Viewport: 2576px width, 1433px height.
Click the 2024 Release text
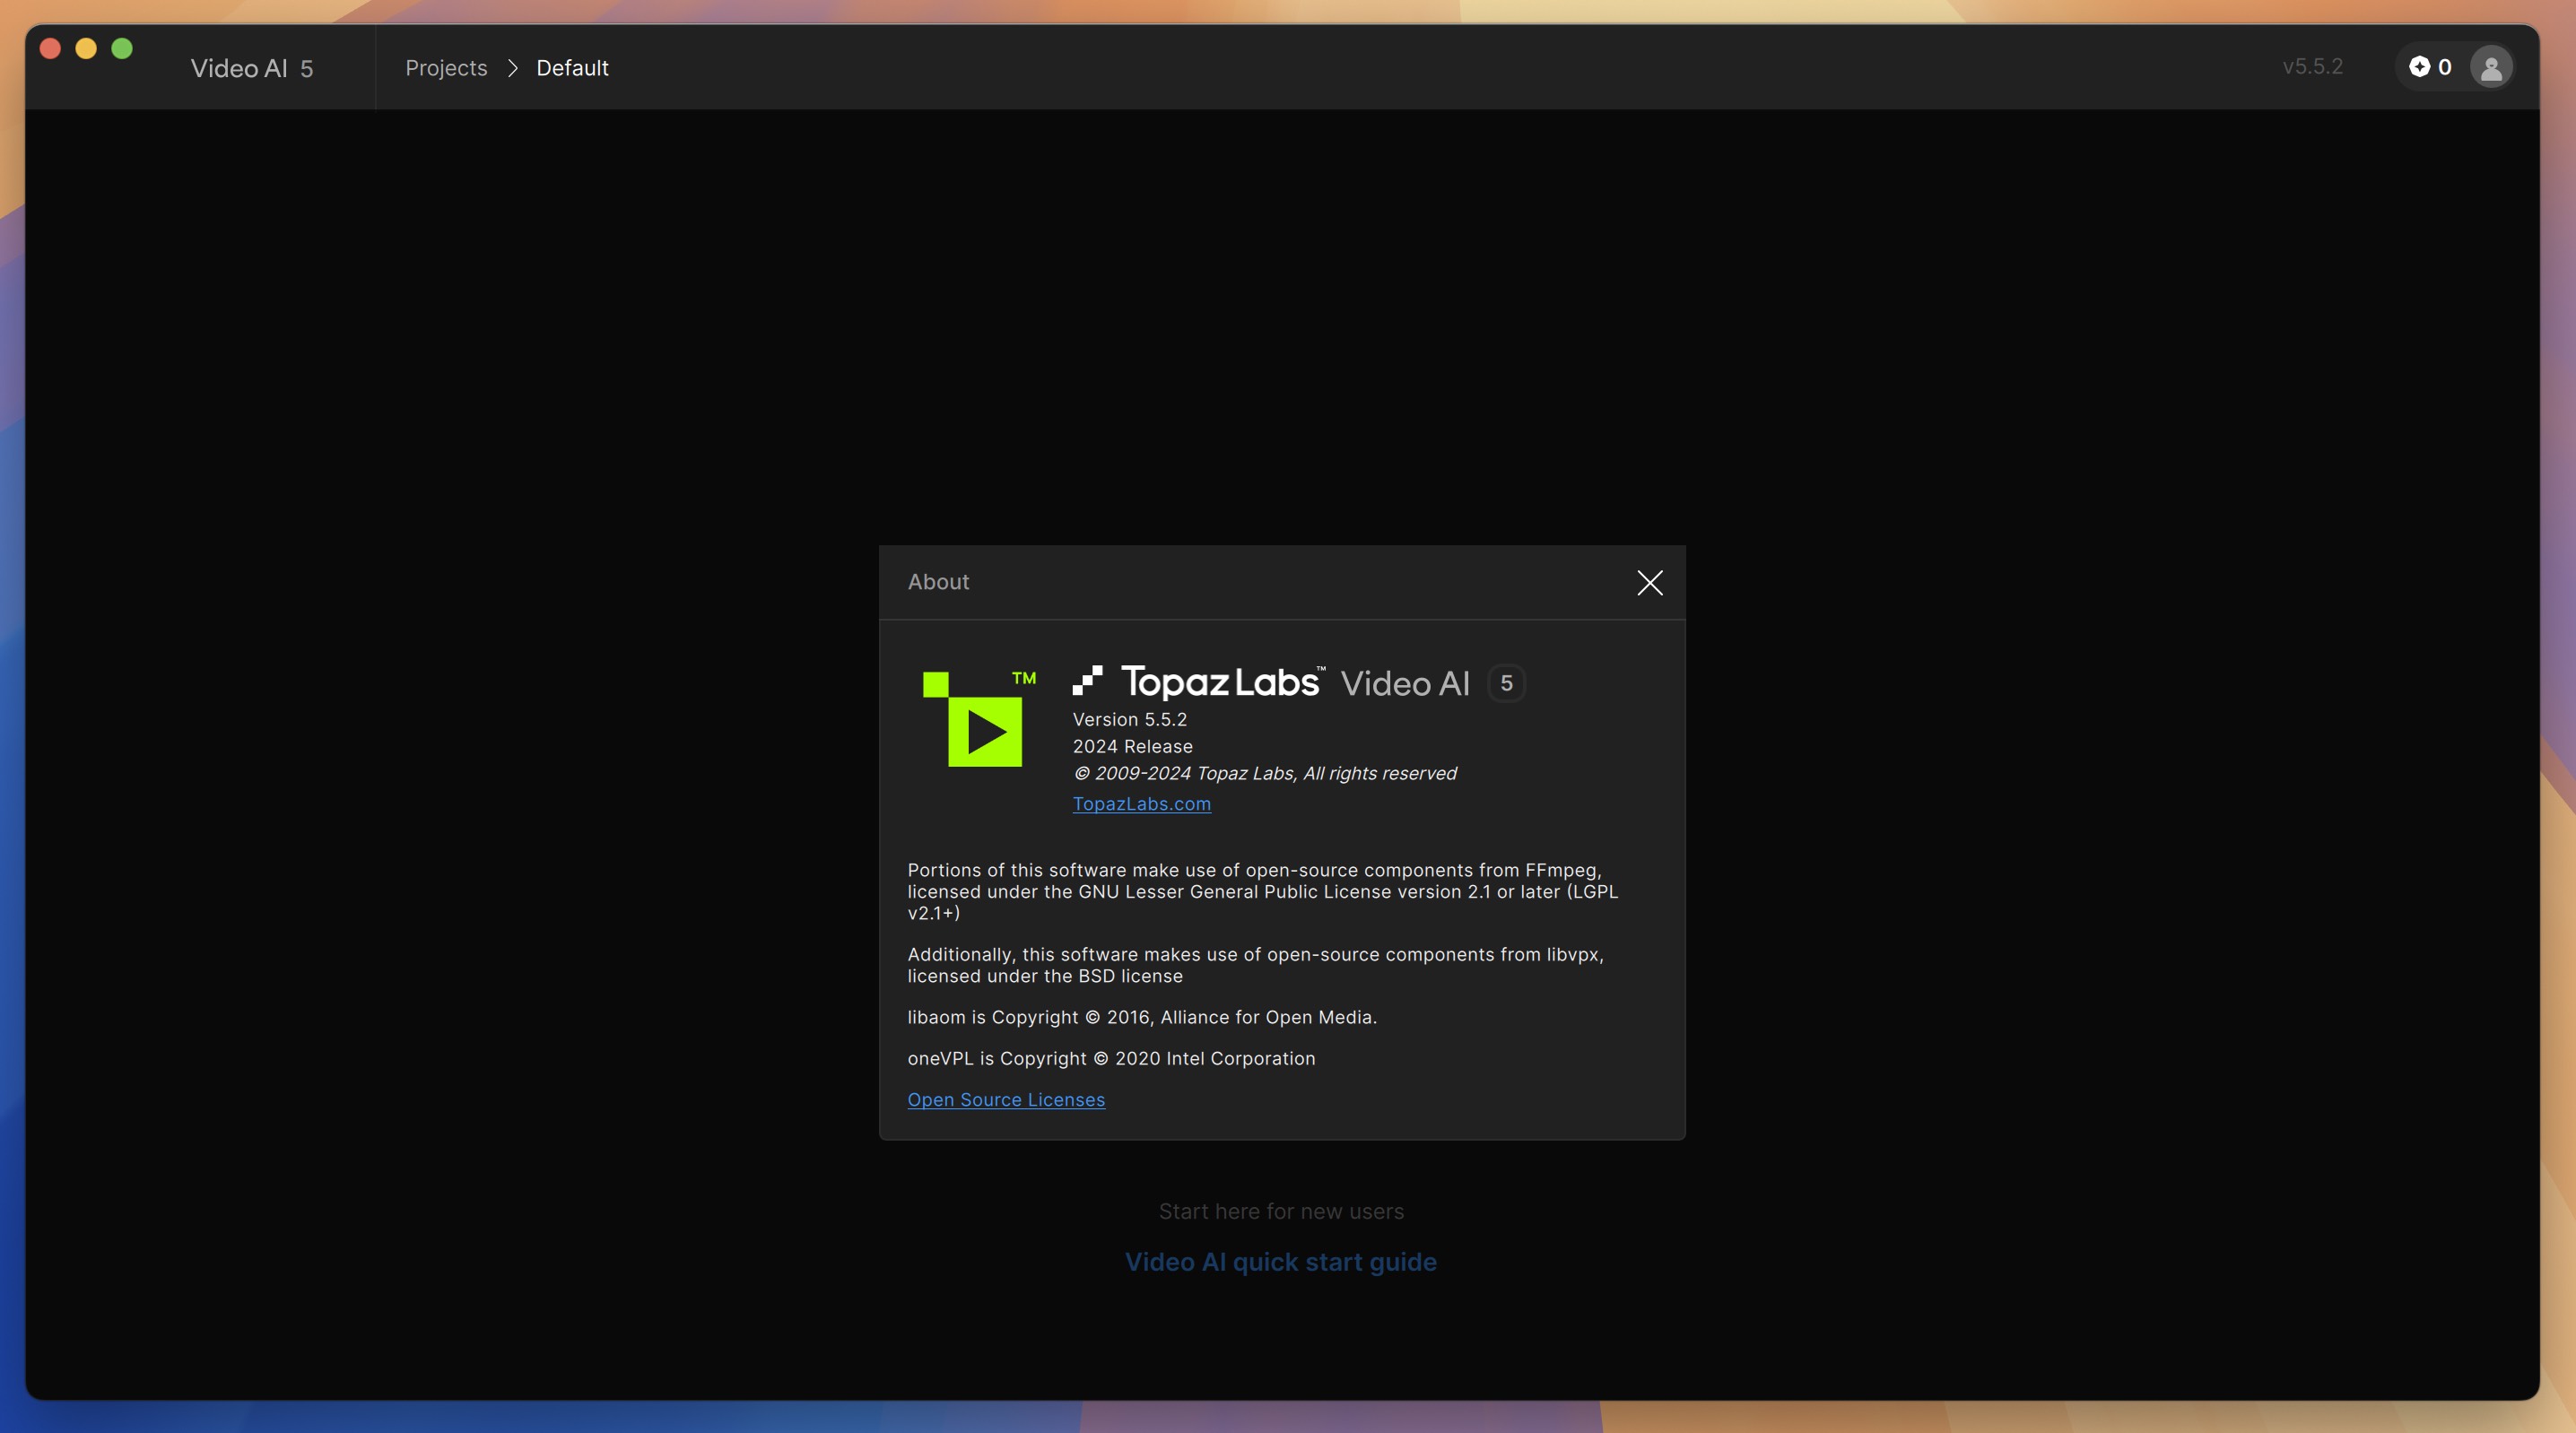click(1132, 747)
